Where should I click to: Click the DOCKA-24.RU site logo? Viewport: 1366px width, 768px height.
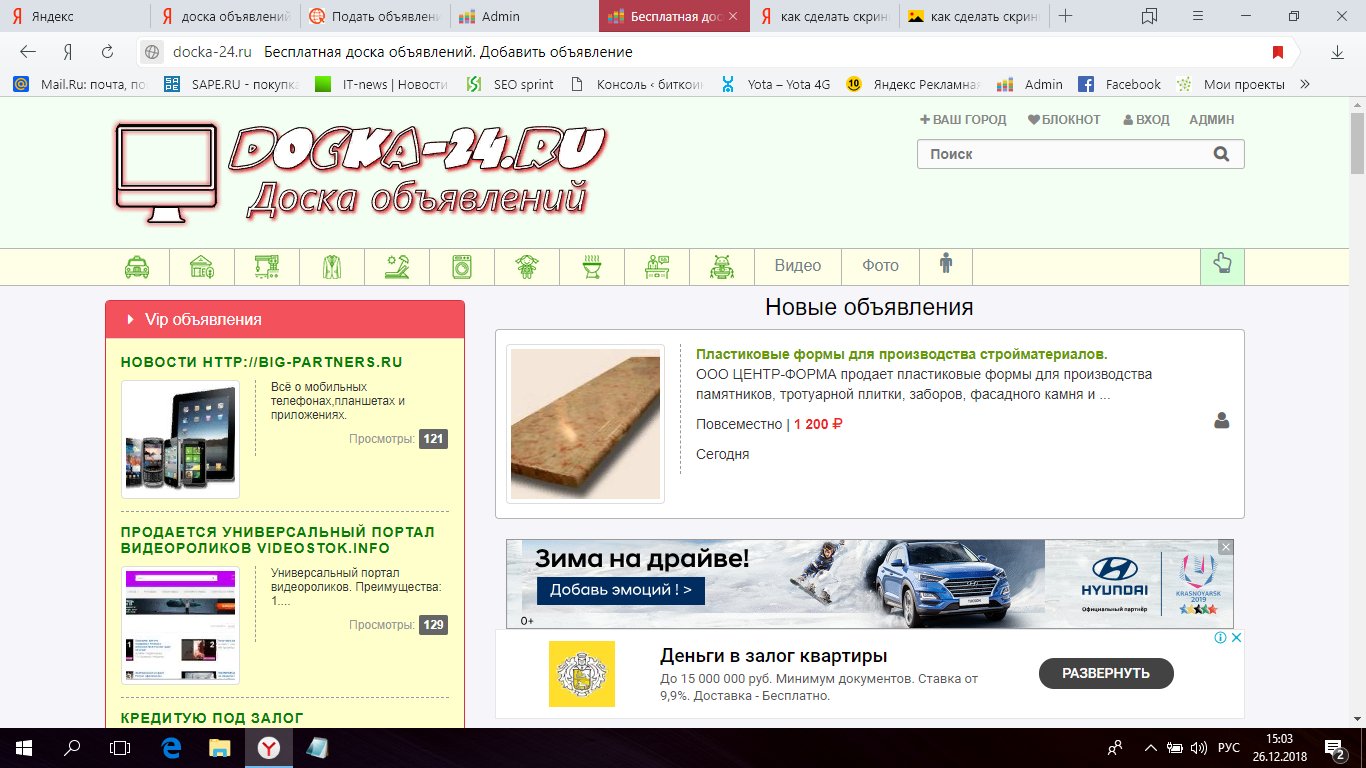[x=359, y=171]
